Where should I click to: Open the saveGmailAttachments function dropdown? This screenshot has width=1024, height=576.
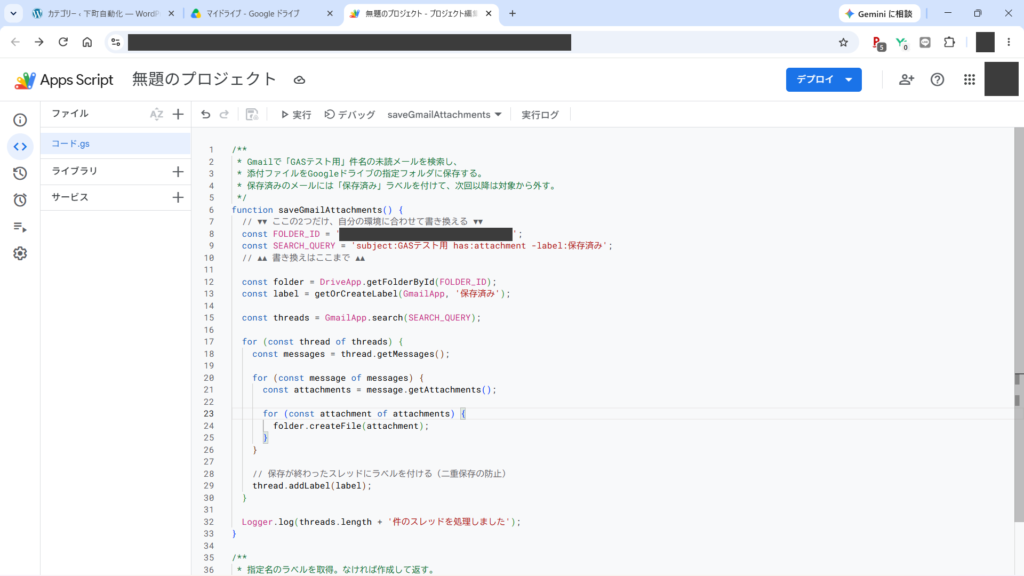pos(444,114)
